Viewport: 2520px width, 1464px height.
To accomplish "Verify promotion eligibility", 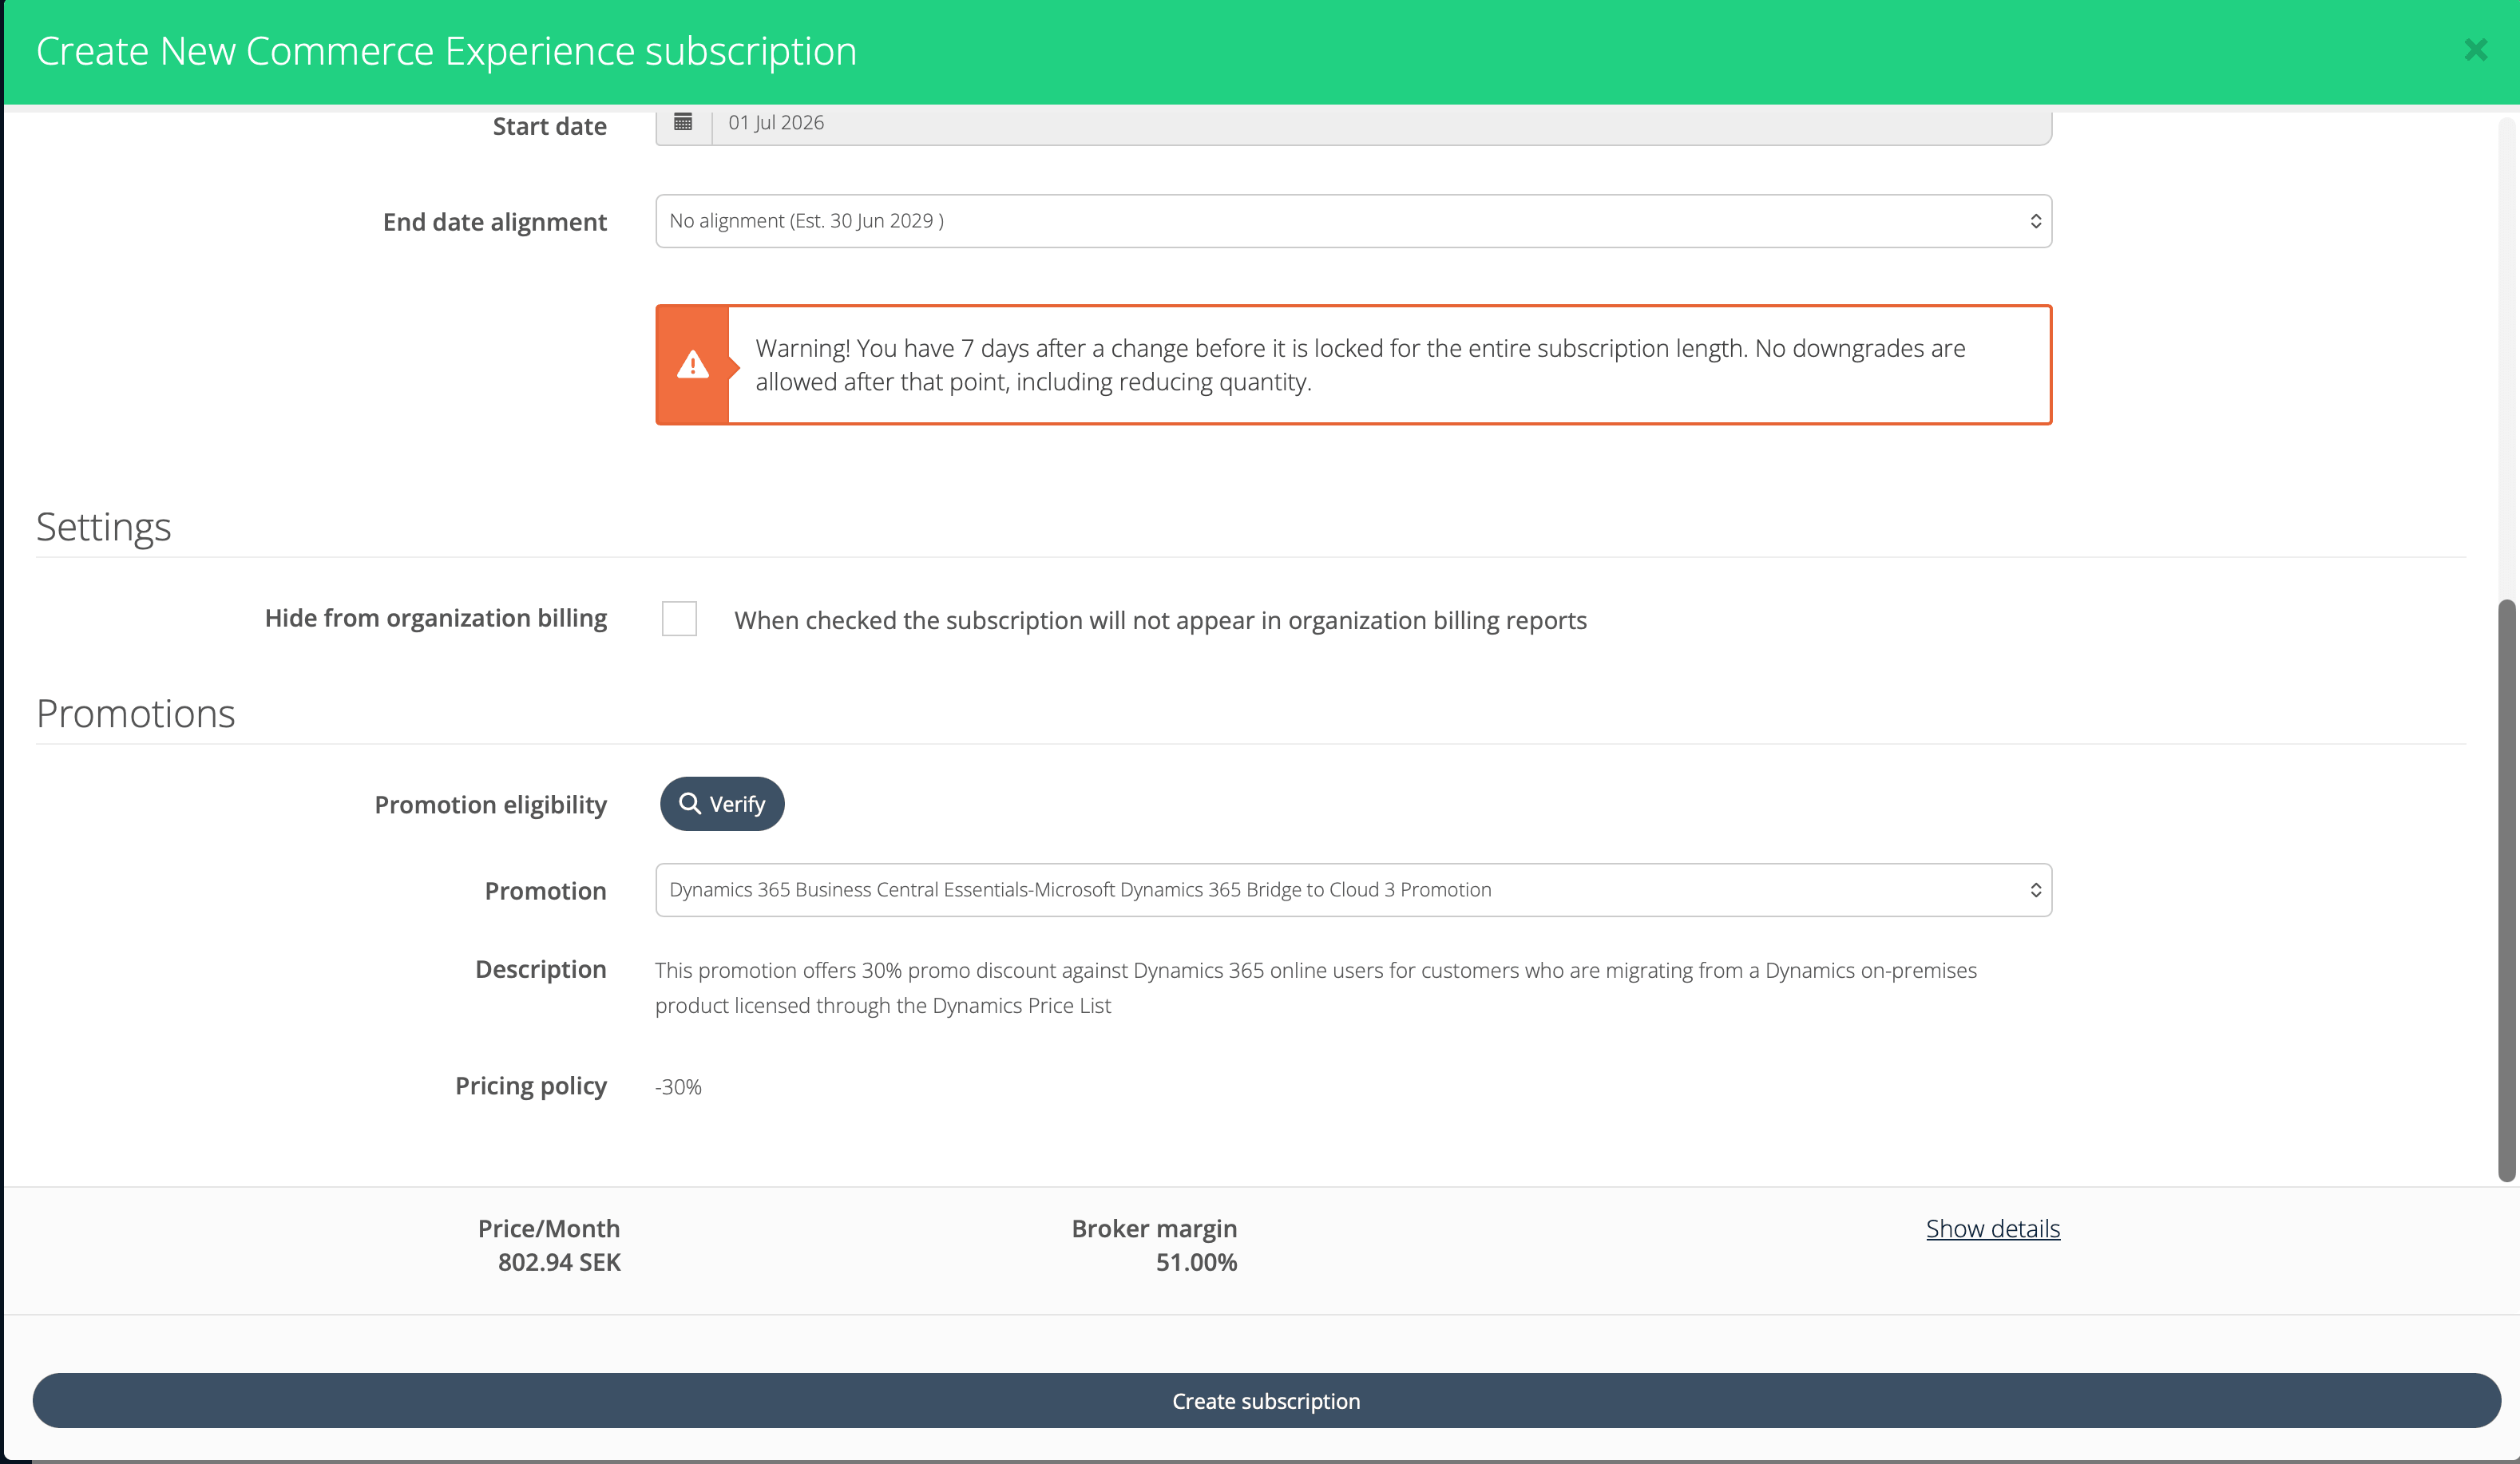I will pos(722,804).
